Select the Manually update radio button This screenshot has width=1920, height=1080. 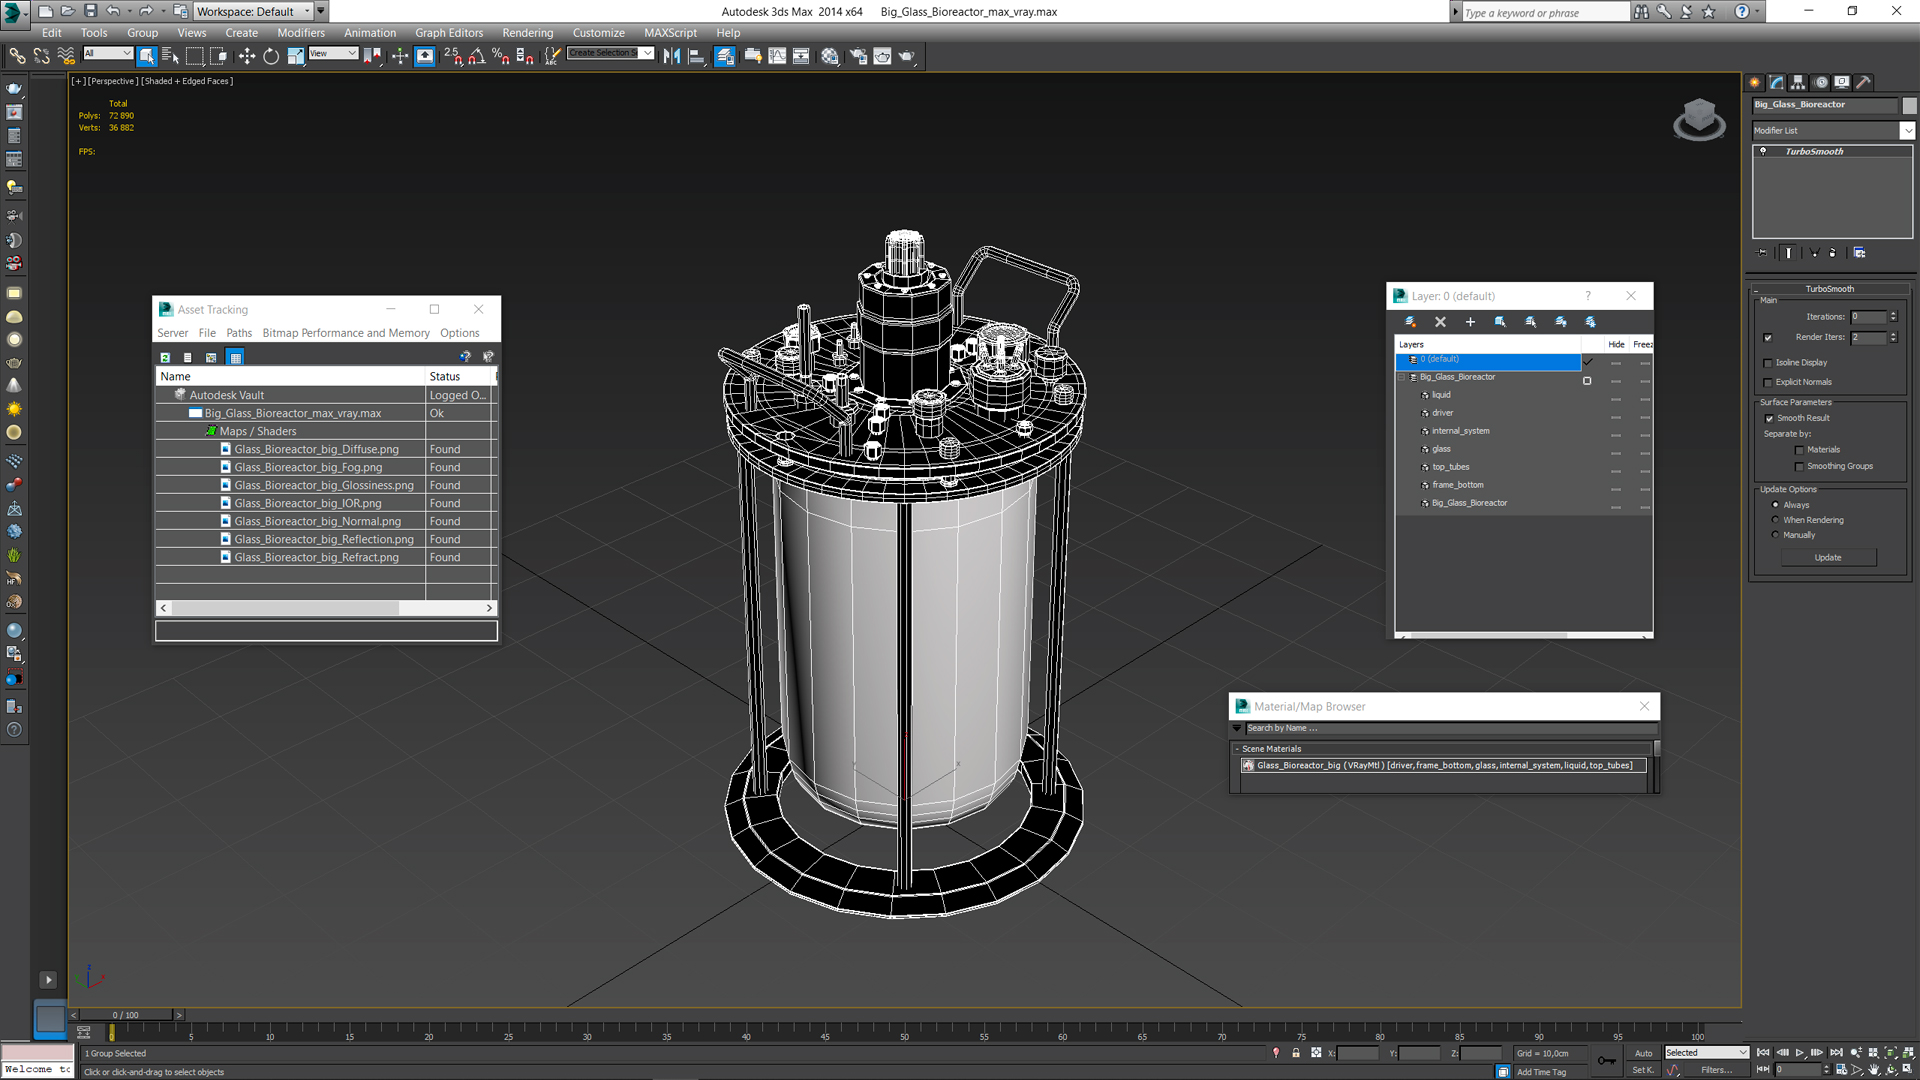(1776, 535)
